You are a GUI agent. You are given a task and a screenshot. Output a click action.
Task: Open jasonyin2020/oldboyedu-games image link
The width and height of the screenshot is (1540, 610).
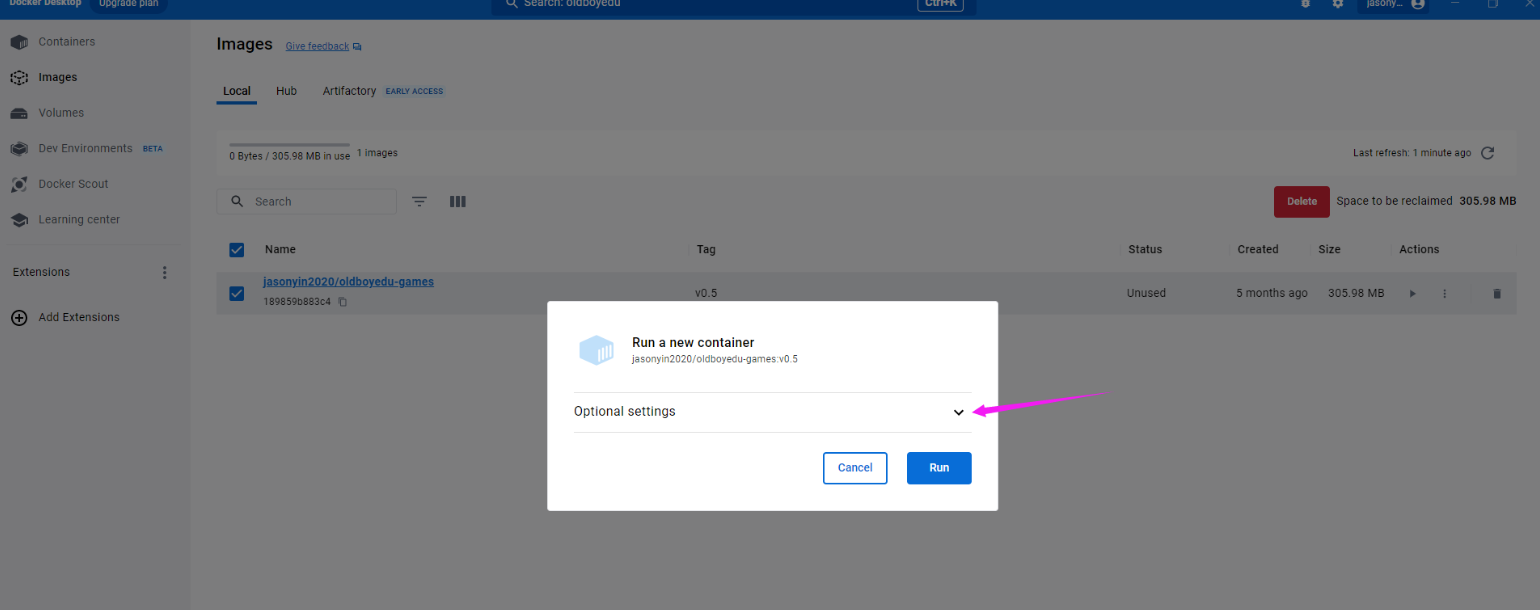click(x=348, y=282)
